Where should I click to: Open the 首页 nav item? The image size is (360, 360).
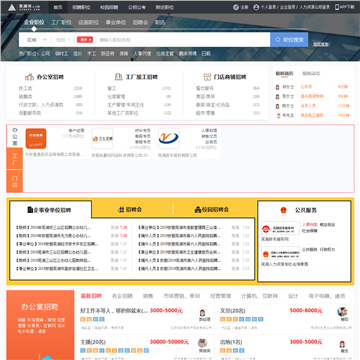tap(58, 7)
